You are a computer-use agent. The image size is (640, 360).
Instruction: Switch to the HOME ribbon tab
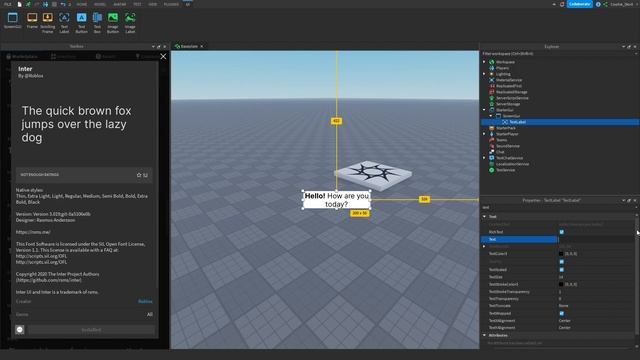tap(82, 4)
